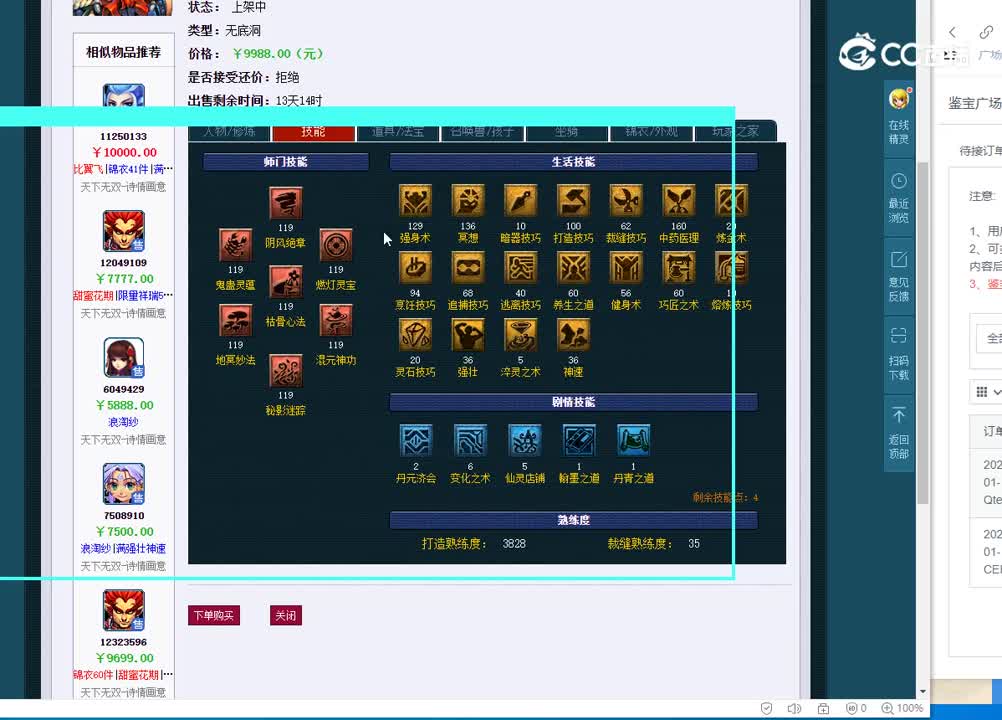Click the shield security icon in status bar

766,709
